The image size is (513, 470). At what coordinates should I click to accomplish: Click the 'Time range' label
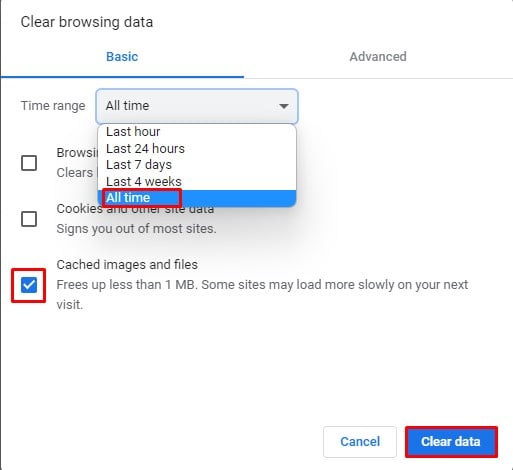coord(53,106)
